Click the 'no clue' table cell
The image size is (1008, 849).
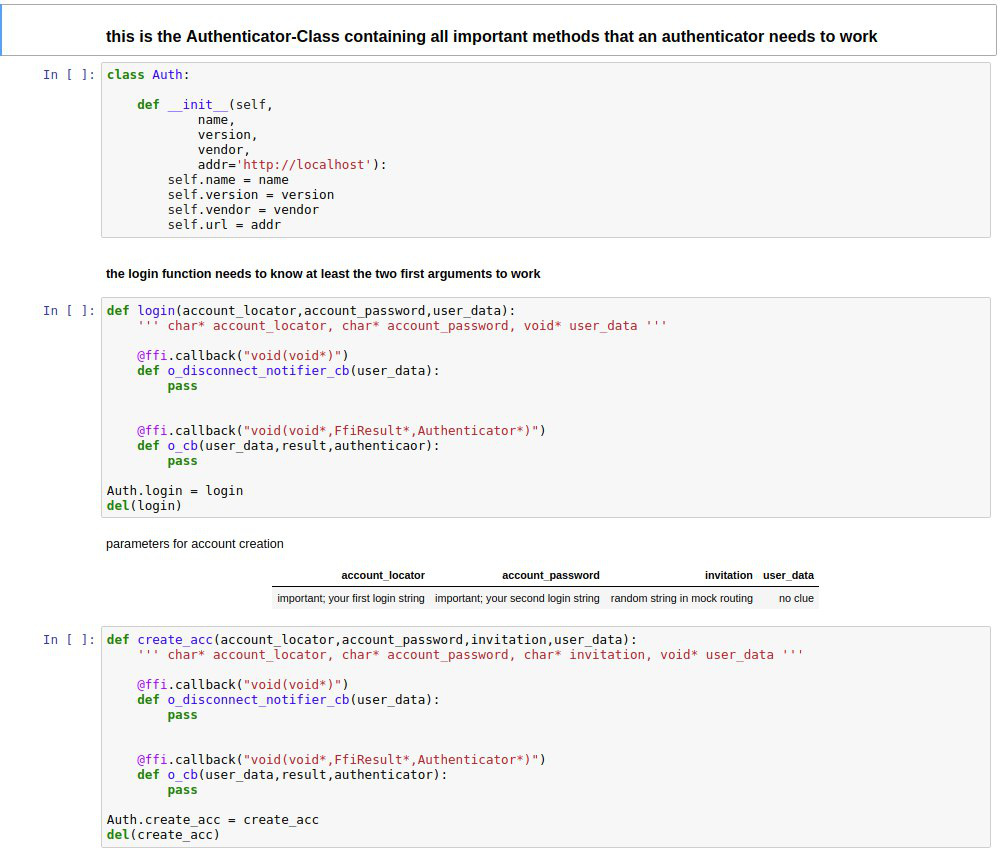(x=797, y=598)
